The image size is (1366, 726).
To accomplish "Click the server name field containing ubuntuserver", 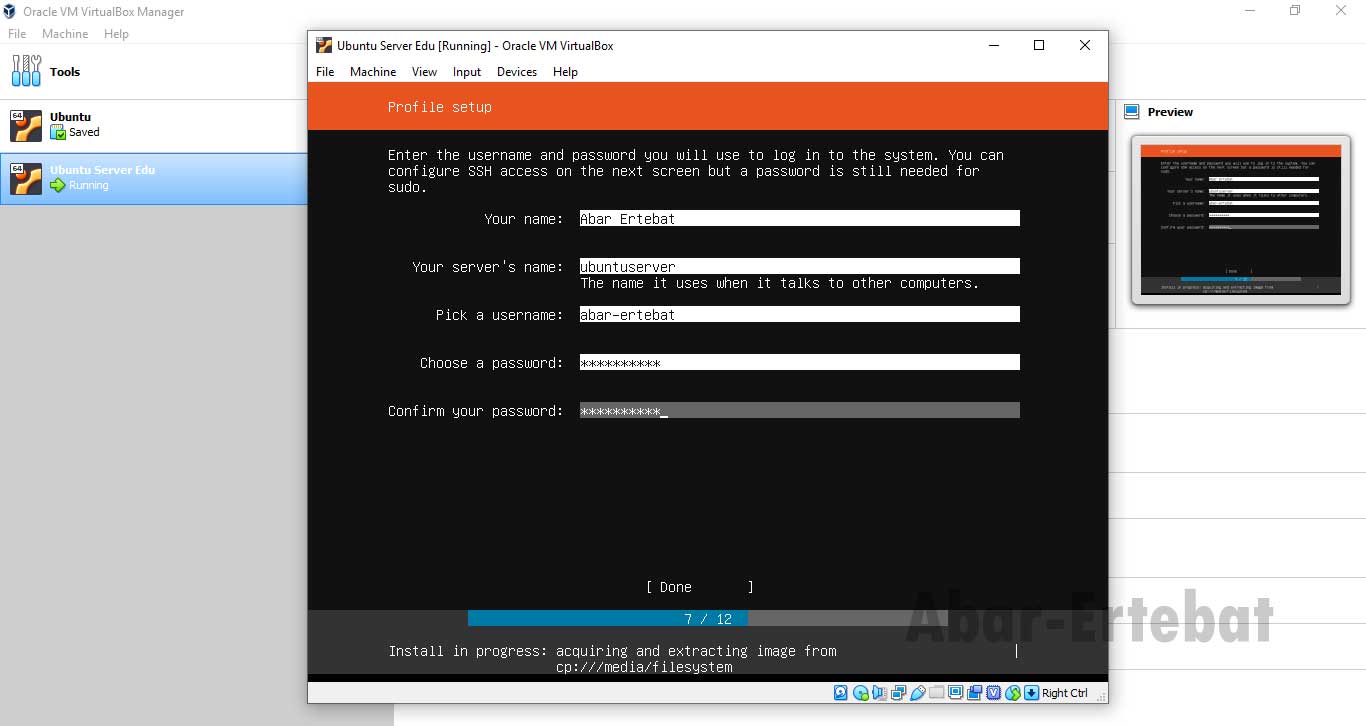I will coord(800,266).
